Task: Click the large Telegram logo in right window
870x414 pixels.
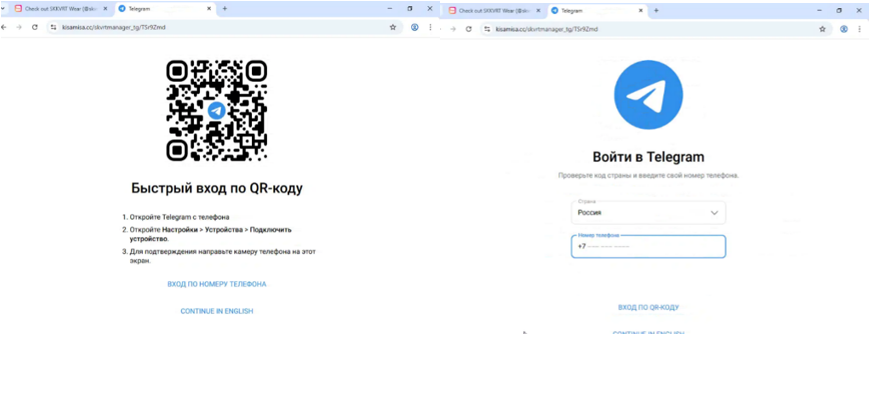Action: pos(648,95)
